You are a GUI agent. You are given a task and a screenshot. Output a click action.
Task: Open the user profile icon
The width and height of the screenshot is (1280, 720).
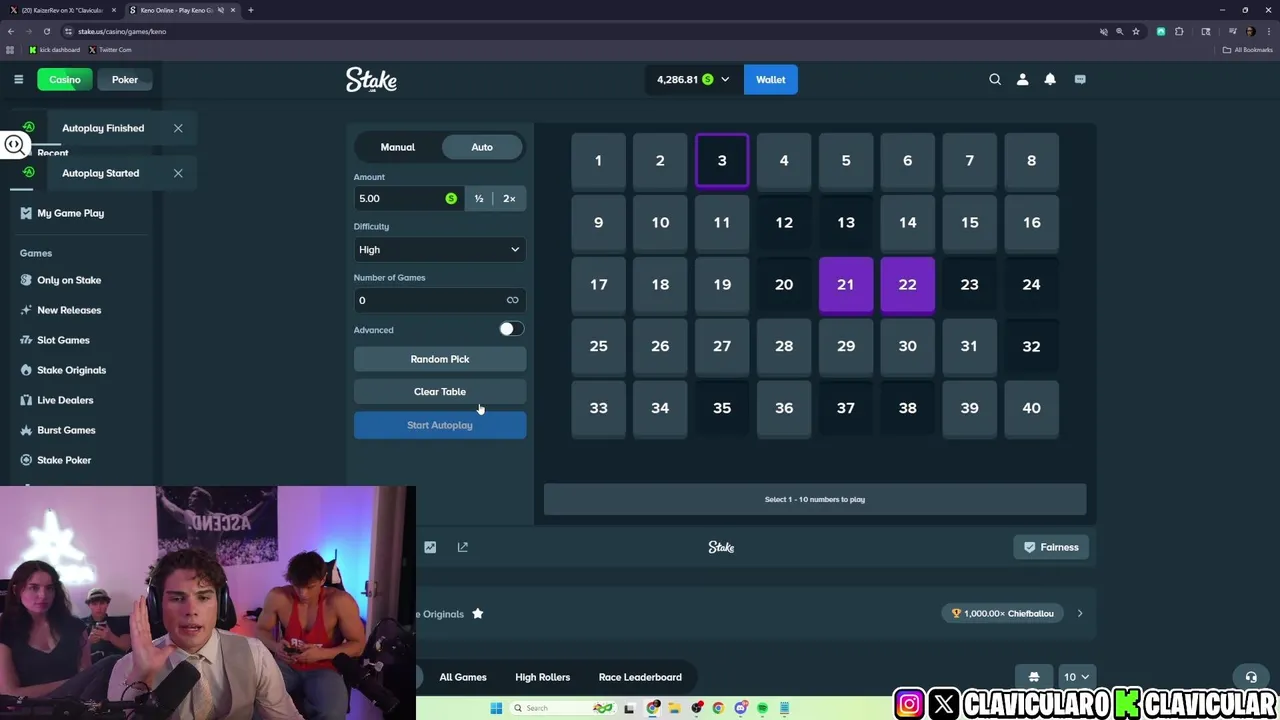coord(1022,79)
